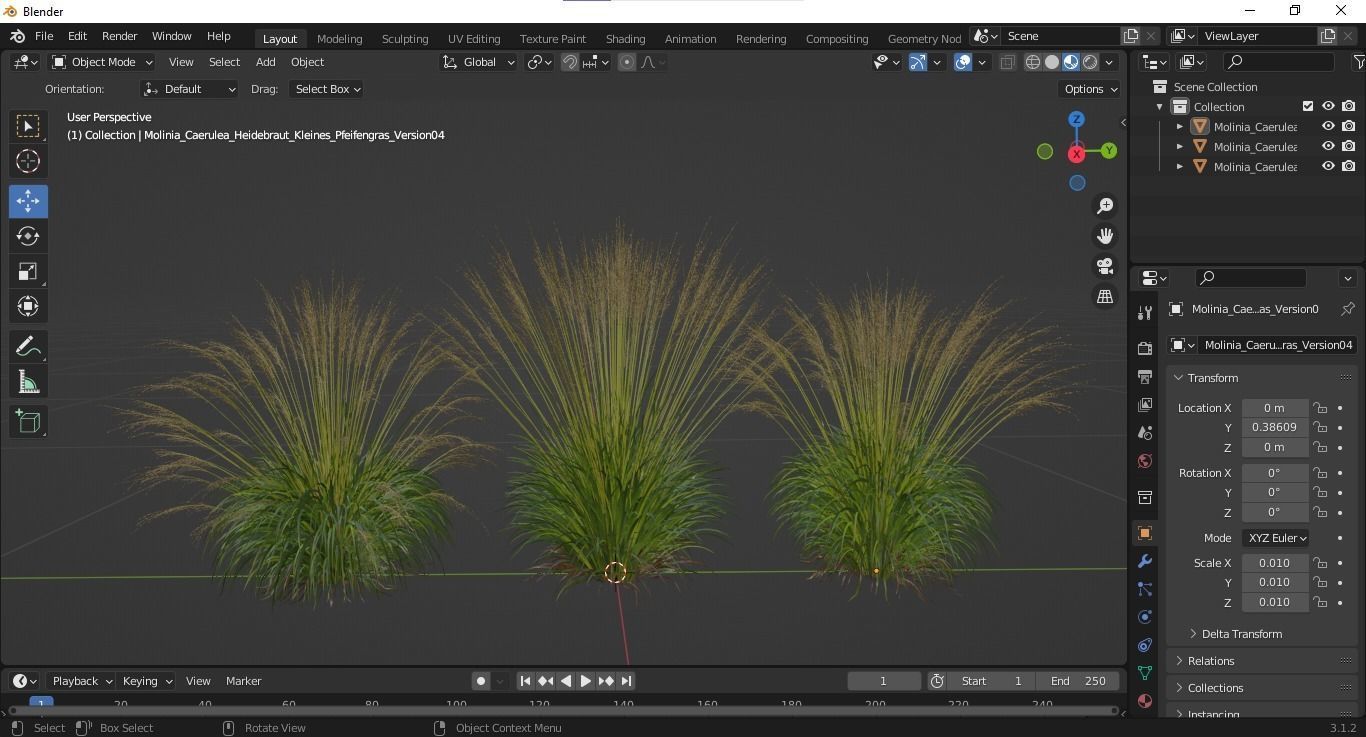Toggle X-ray mode button
1366x737 pixels.
[1007, 62]
